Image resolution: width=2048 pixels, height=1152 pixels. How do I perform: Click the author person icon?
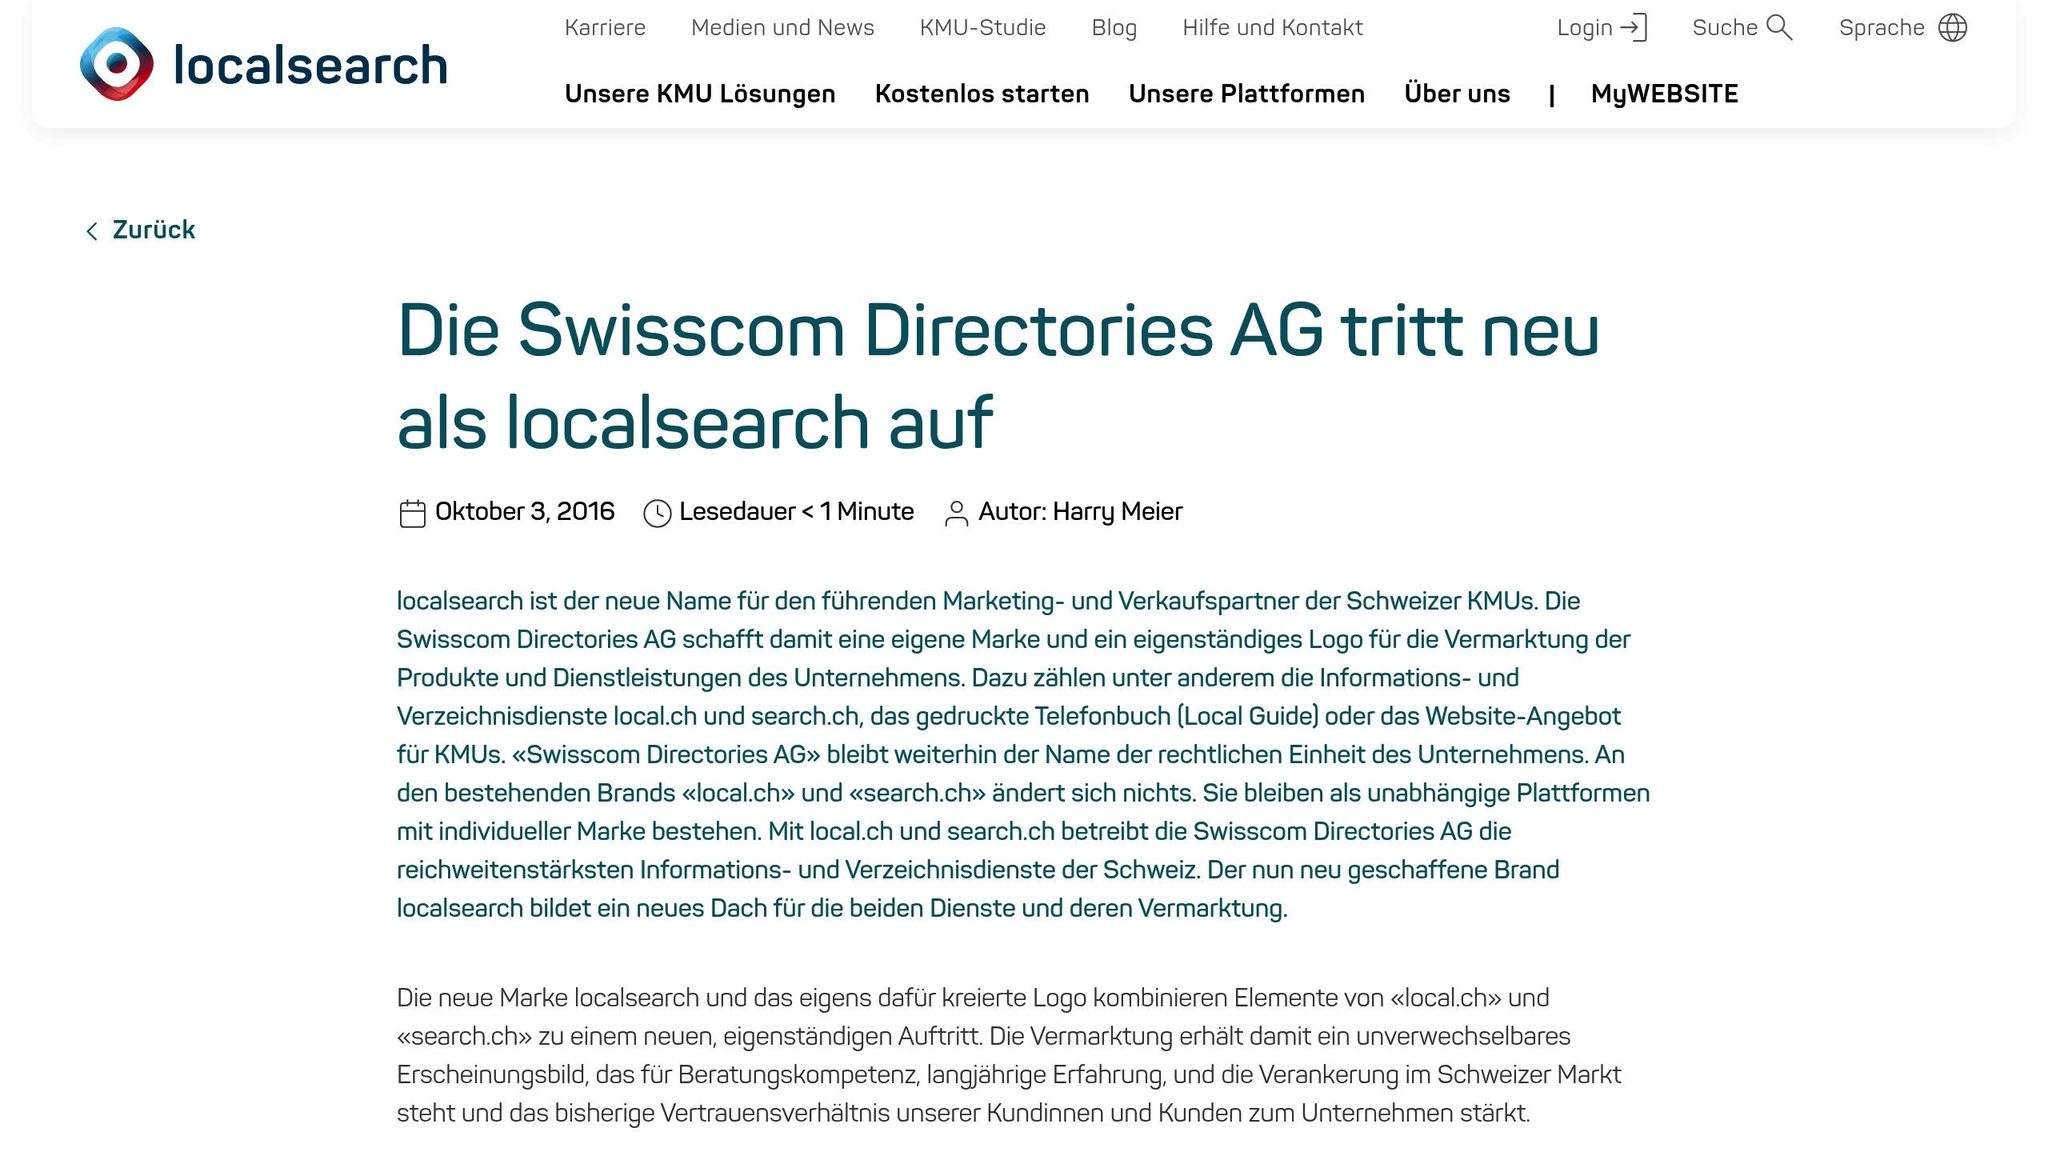[956, 511]
